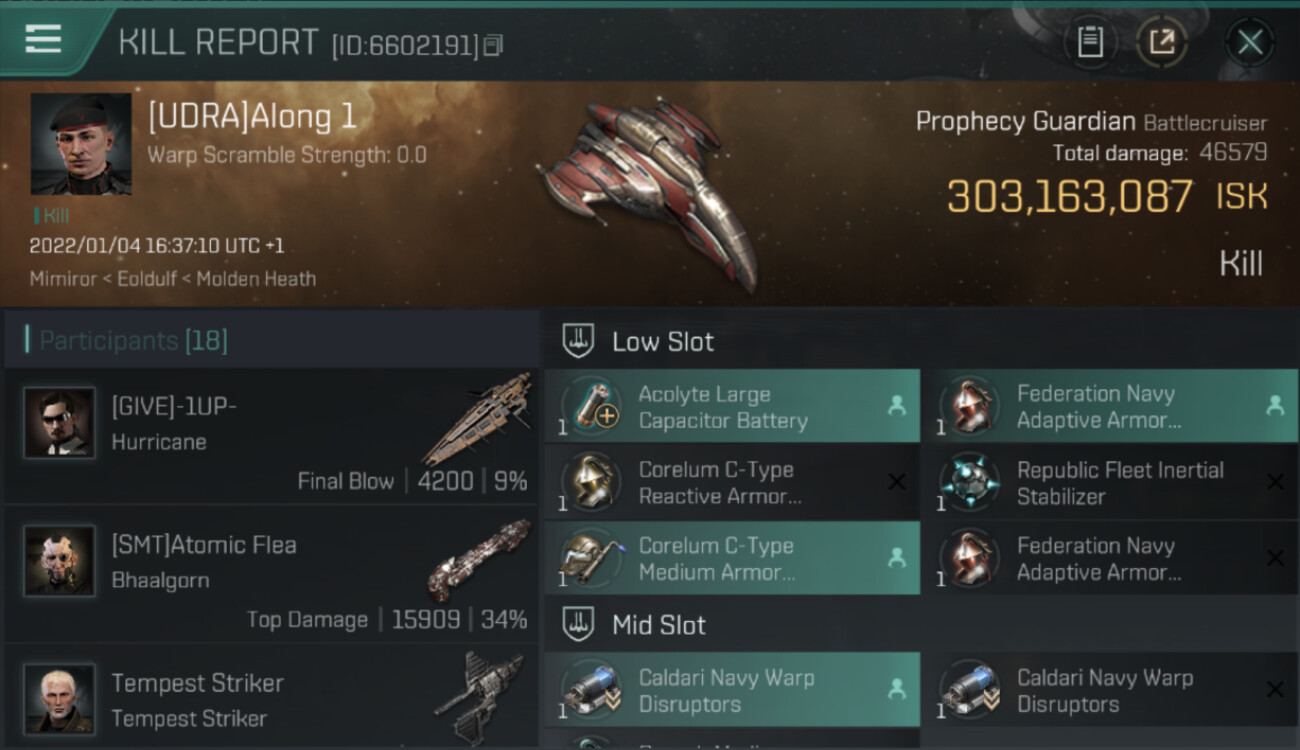Open [SMT]Atomic Flea Bhaalgorn participant entry
Viewport: 1300px width, 750px height.
tap(271, 574)
